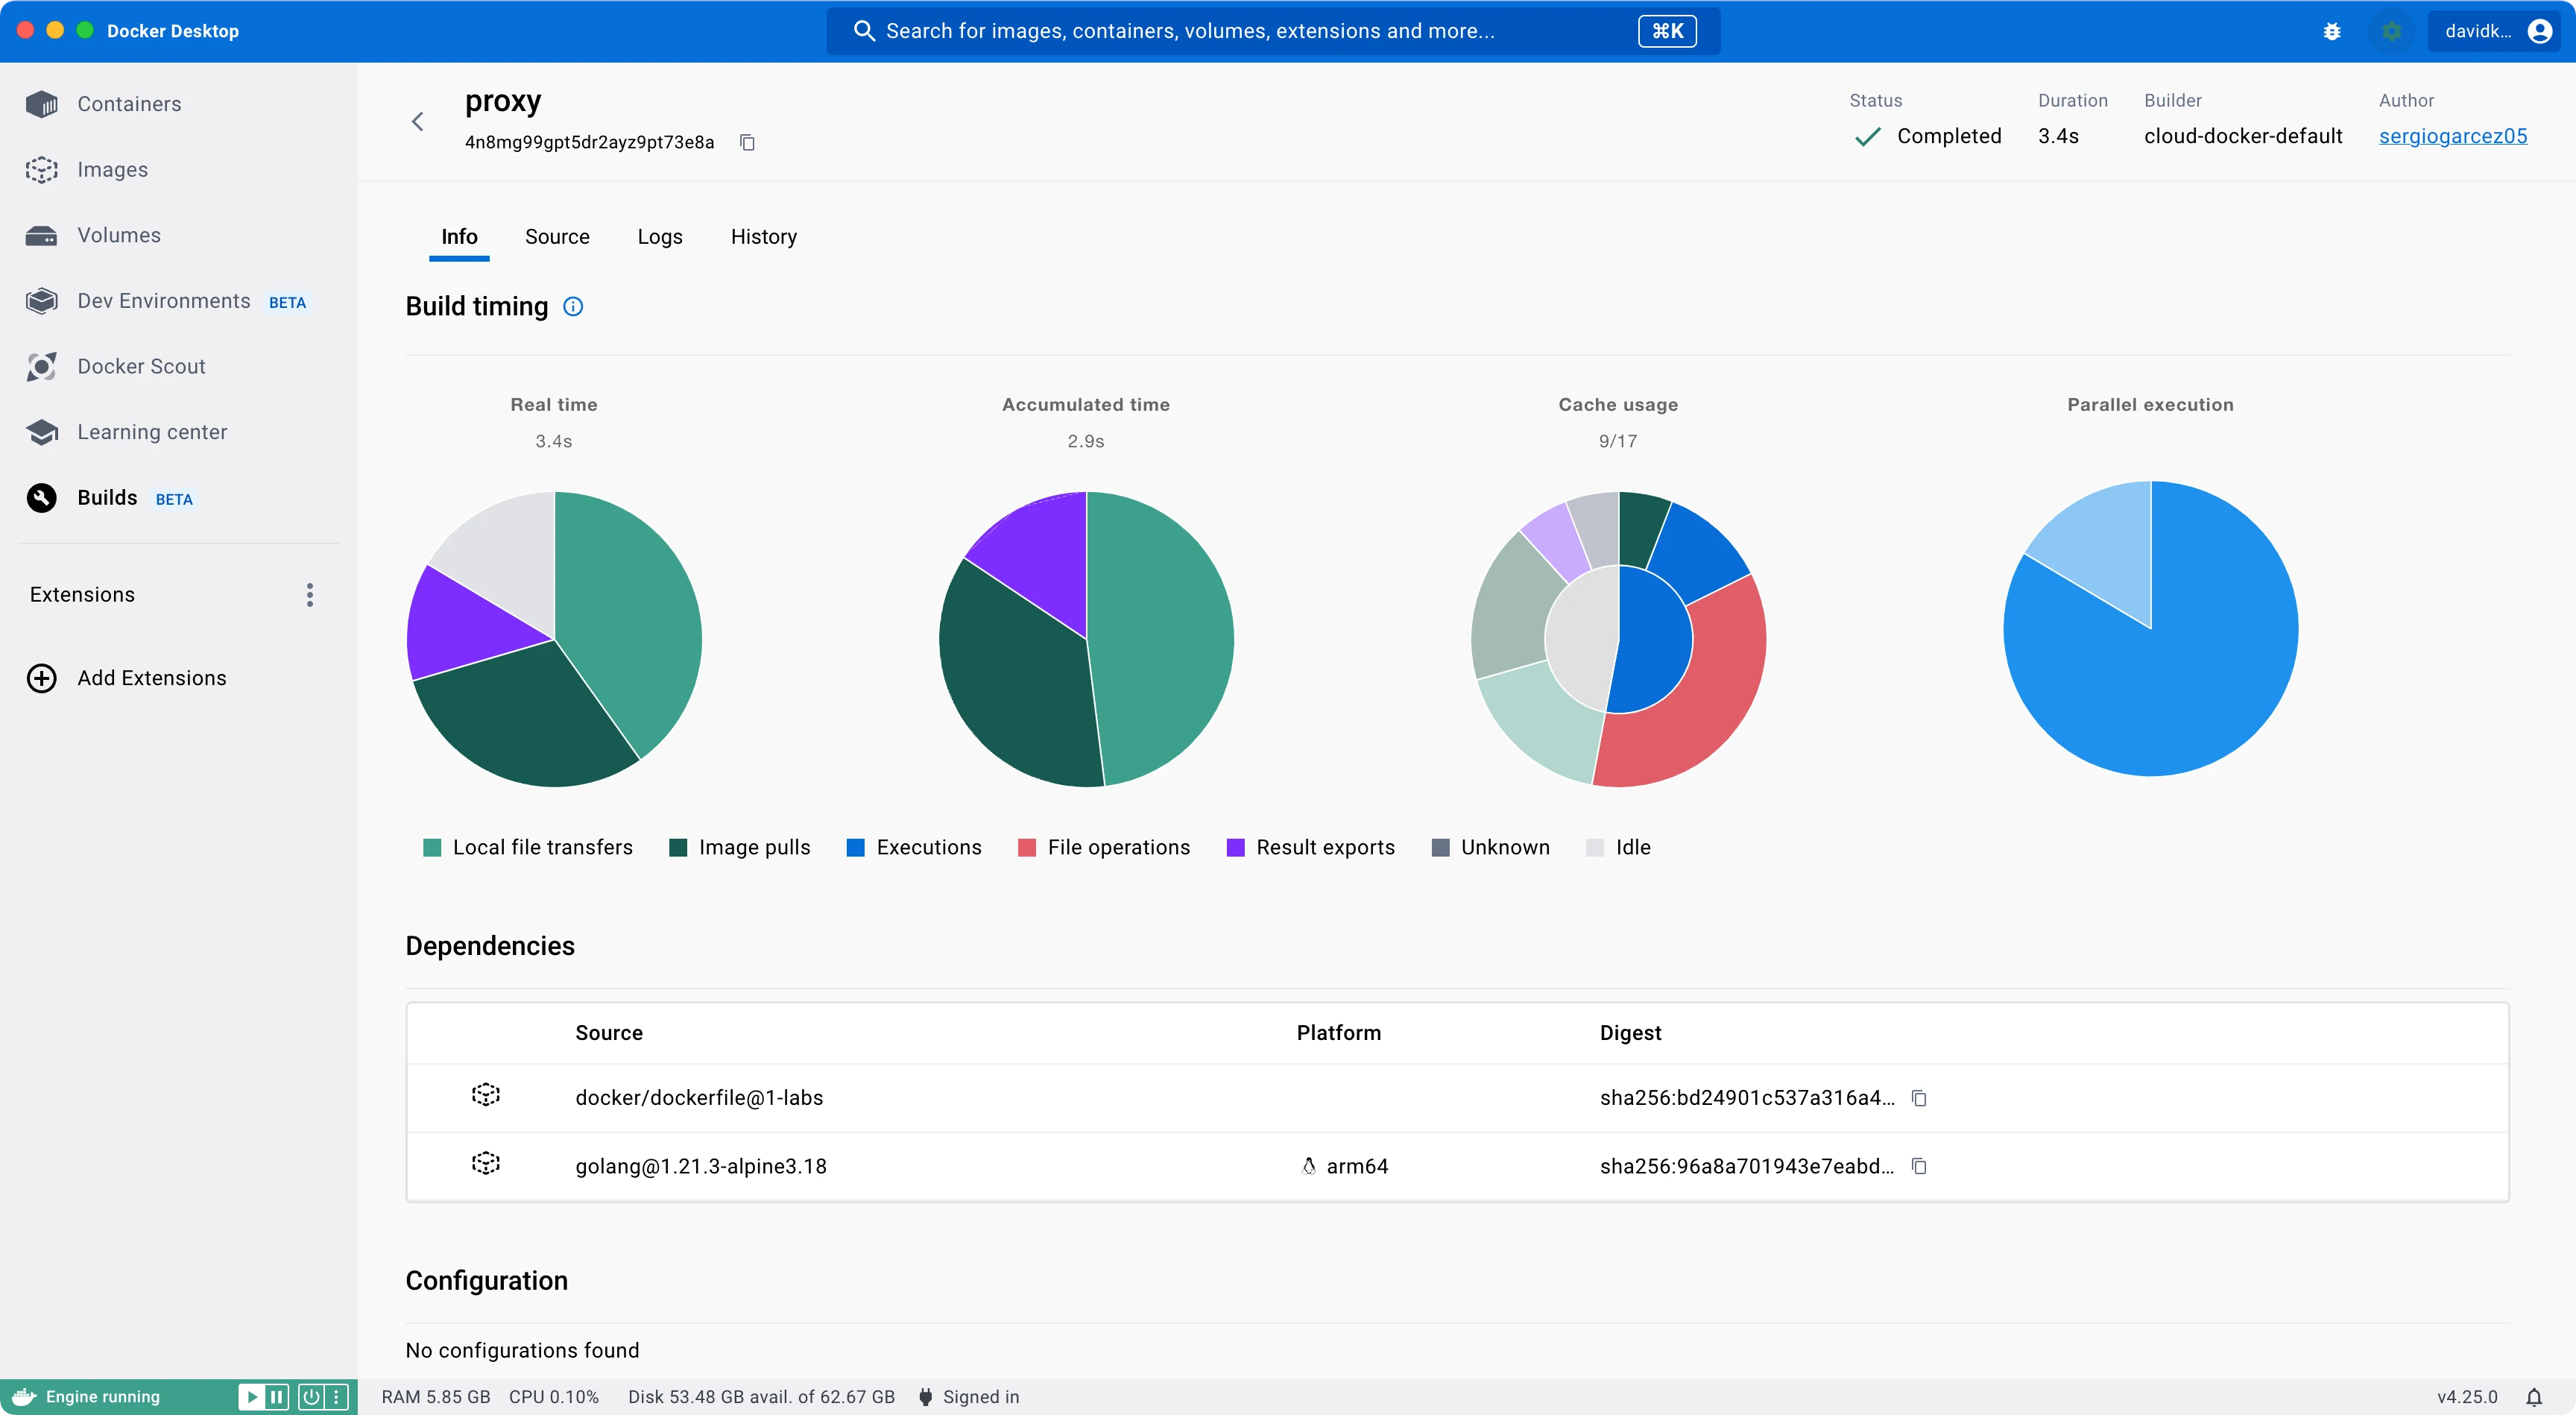Open the Containers sidebar section
This screenshot has width=2576, height=1415.
(x=129, y=104)
